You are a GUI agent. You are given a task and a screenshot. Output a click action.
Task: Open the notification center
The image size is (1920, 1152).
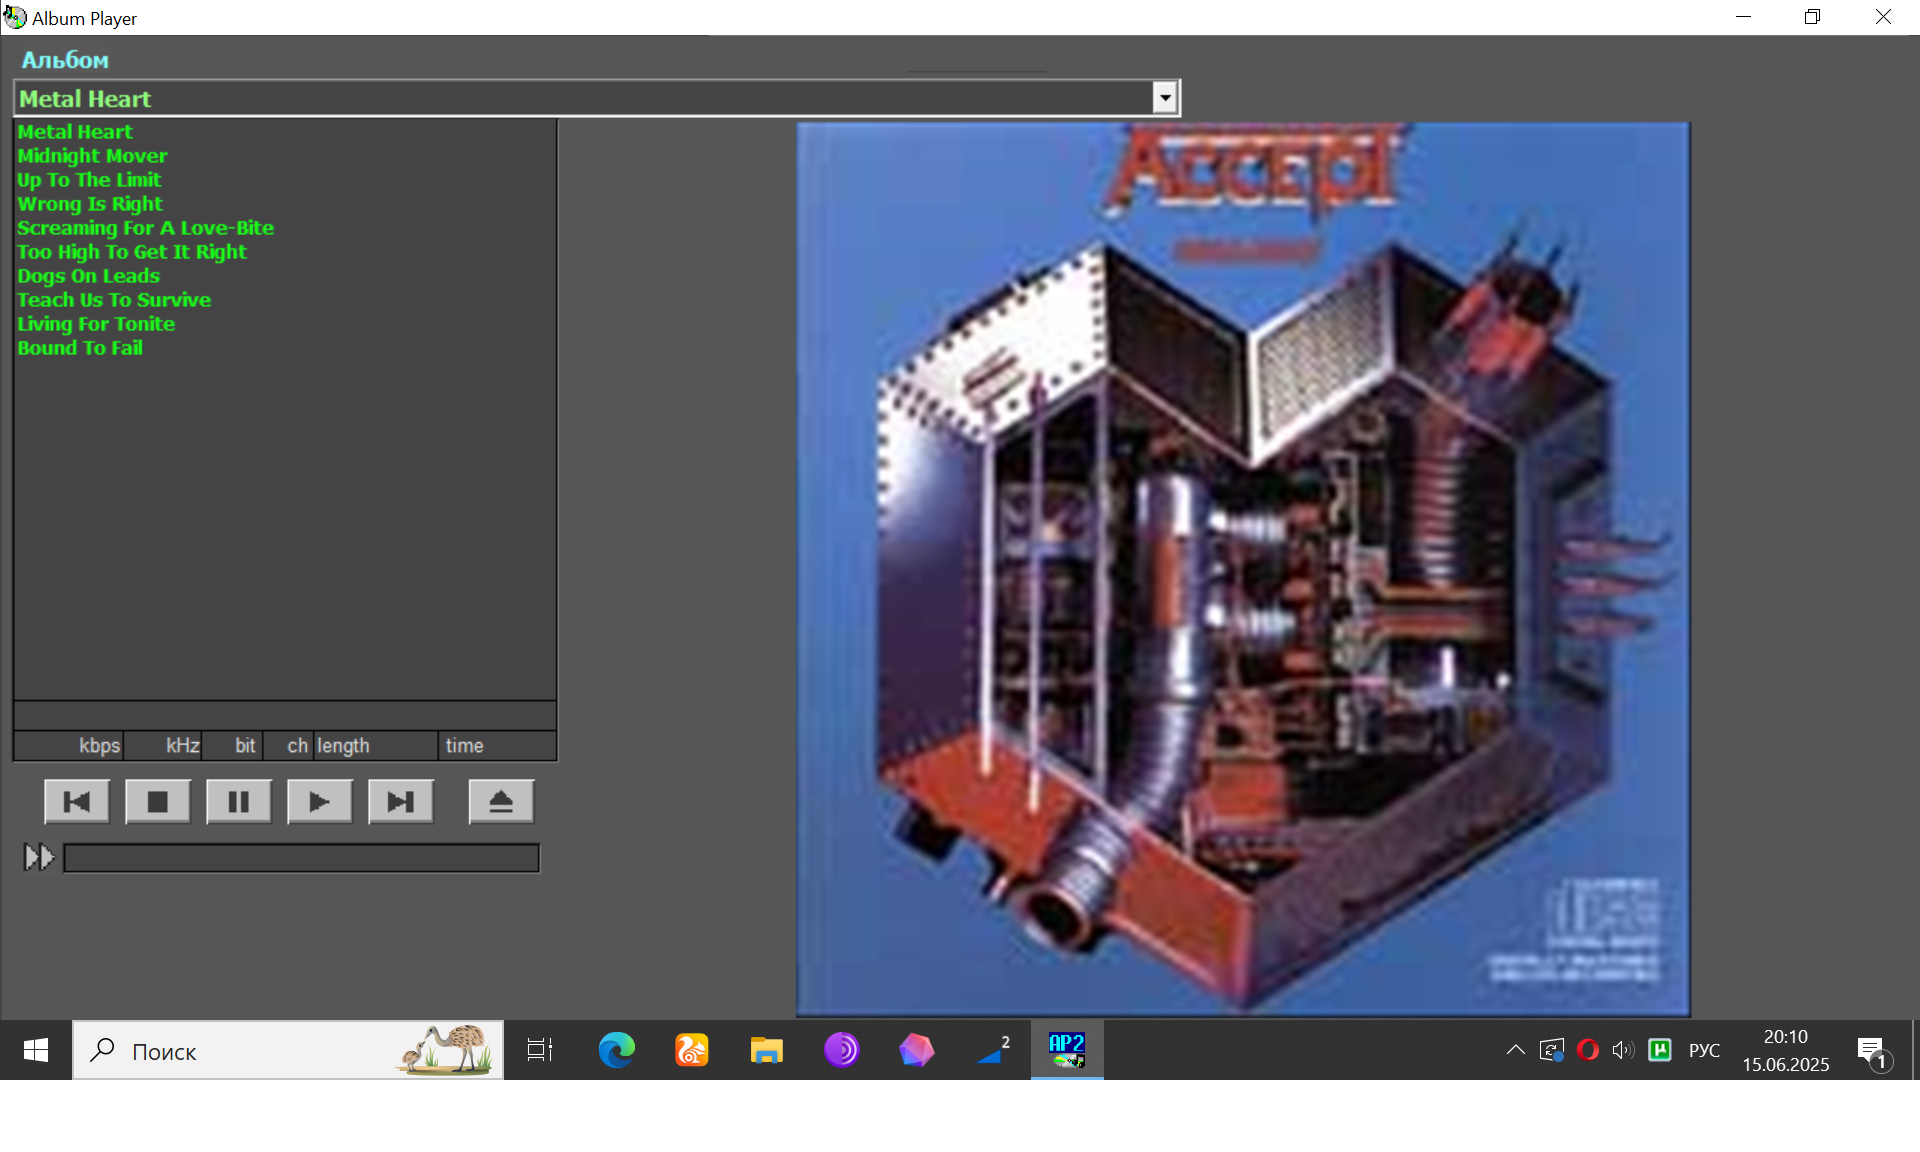(x=1873, y=1051)
